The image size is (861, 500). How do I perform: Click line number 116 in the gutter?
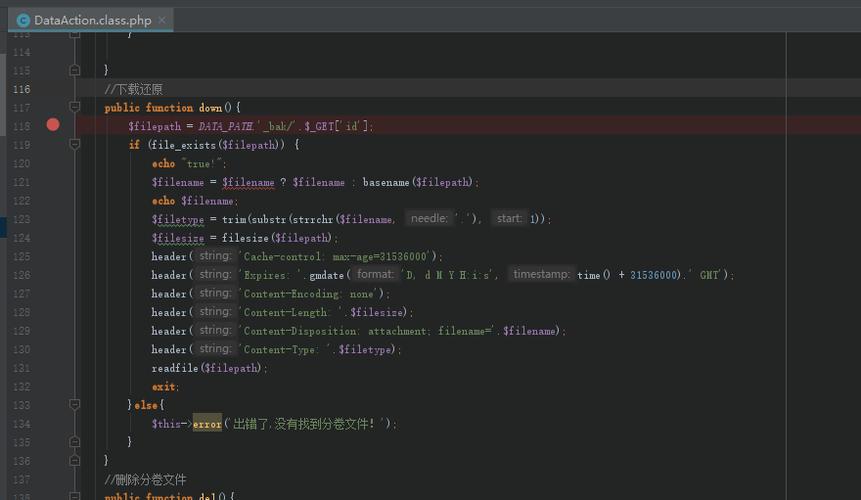point(21,89)
